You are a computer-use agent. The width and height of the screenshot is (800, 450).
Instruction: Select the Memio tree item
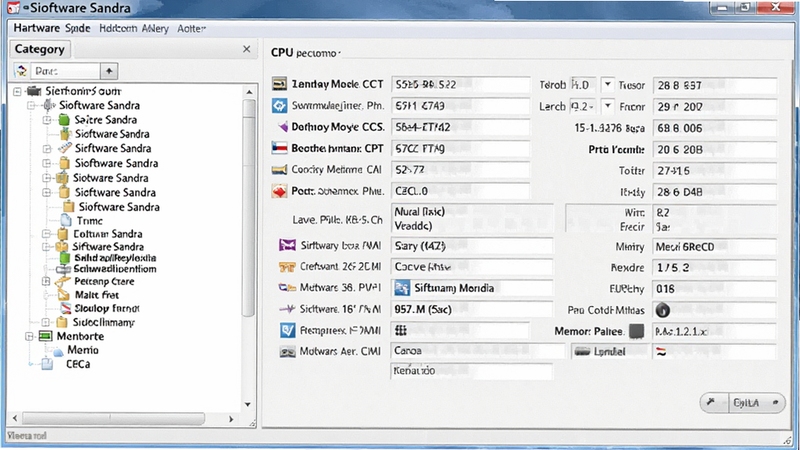pyautogui.click(x=83, y=350)
